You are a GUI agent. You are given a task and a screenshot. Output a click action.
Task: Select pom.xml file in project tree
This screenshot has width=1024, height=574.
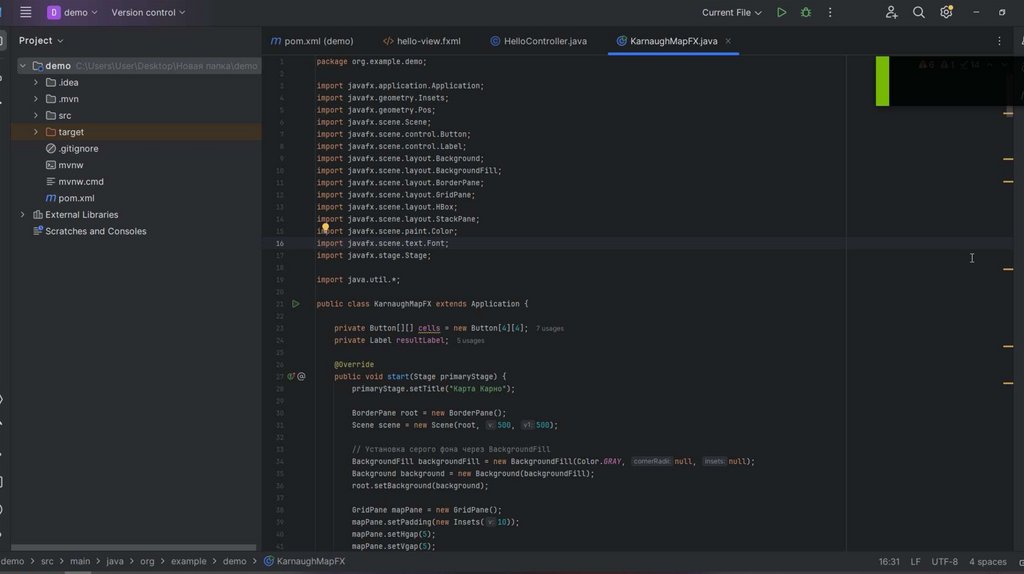(76, 198)
